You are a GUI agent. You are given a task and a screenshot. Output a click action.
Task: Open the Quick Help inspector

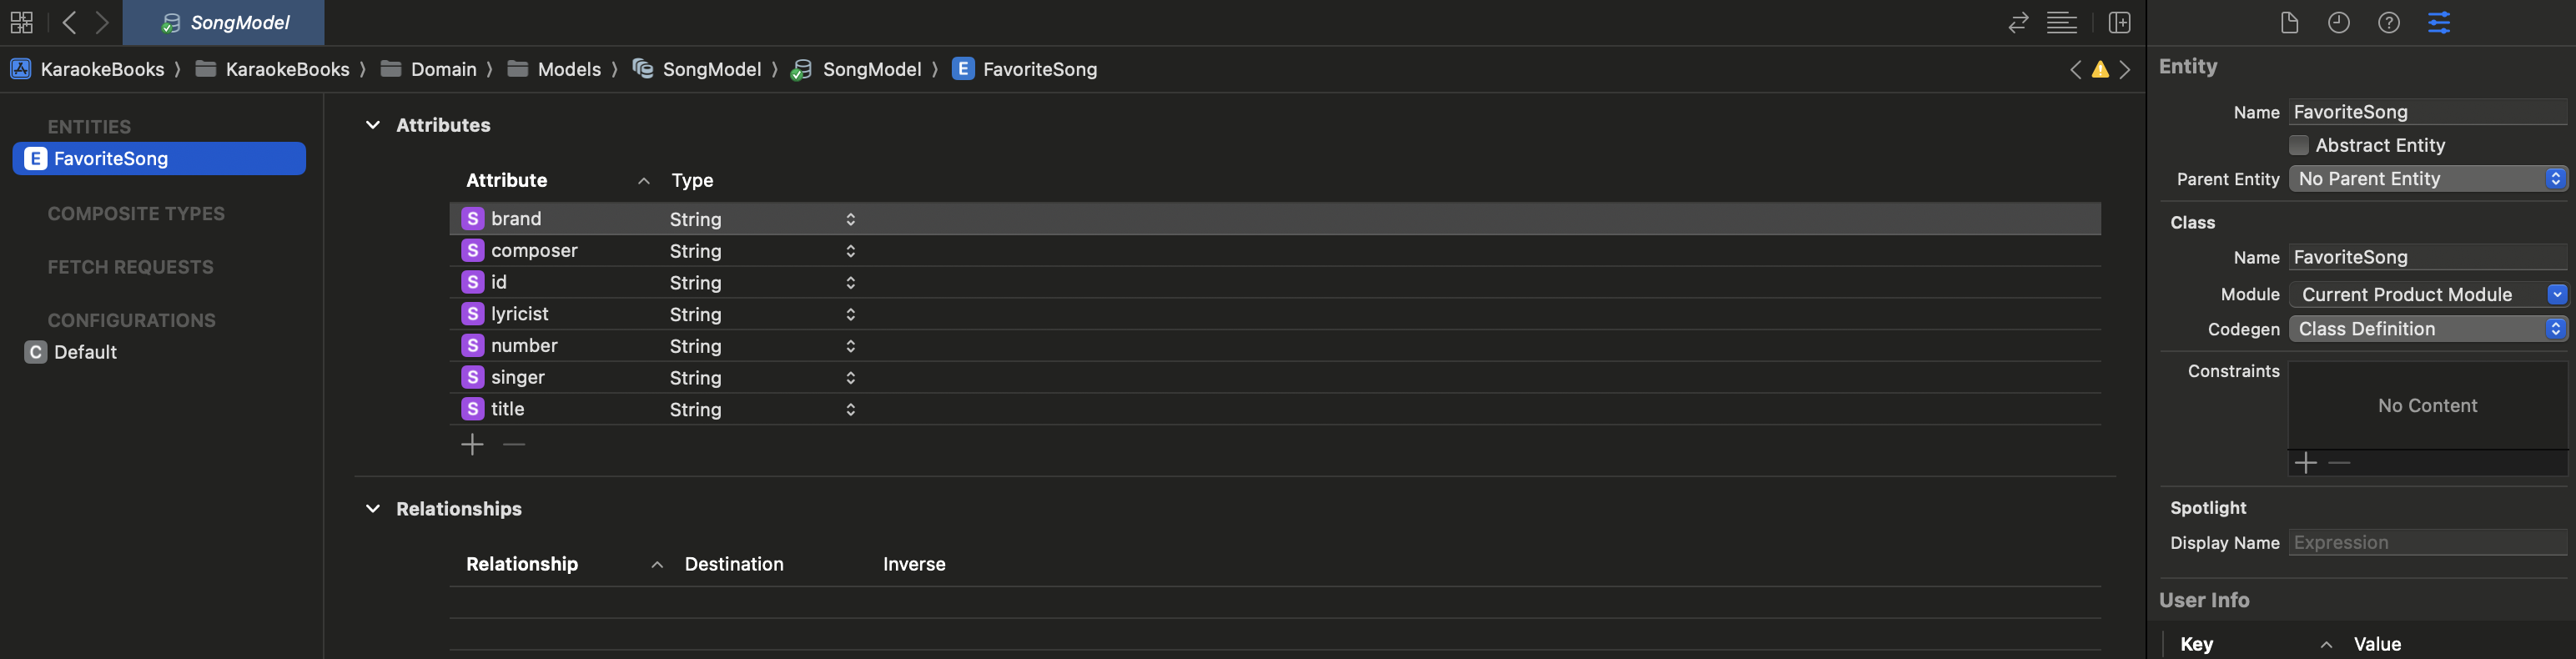tap(2387, 22)
